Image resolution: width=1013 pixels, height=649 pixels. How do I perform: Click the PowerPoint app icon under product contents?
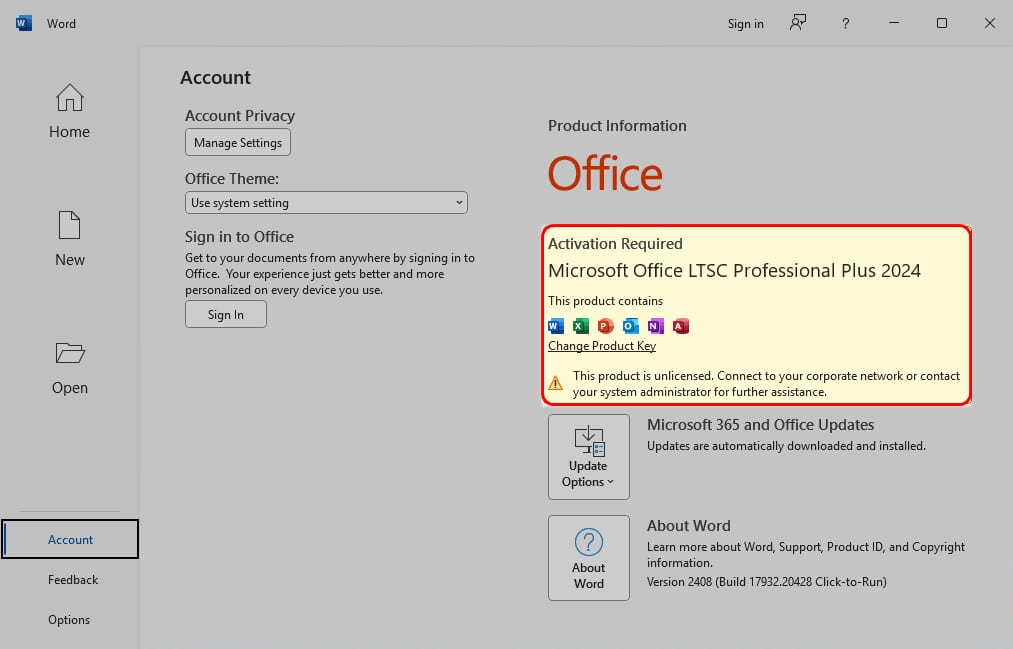click(605, 326)
